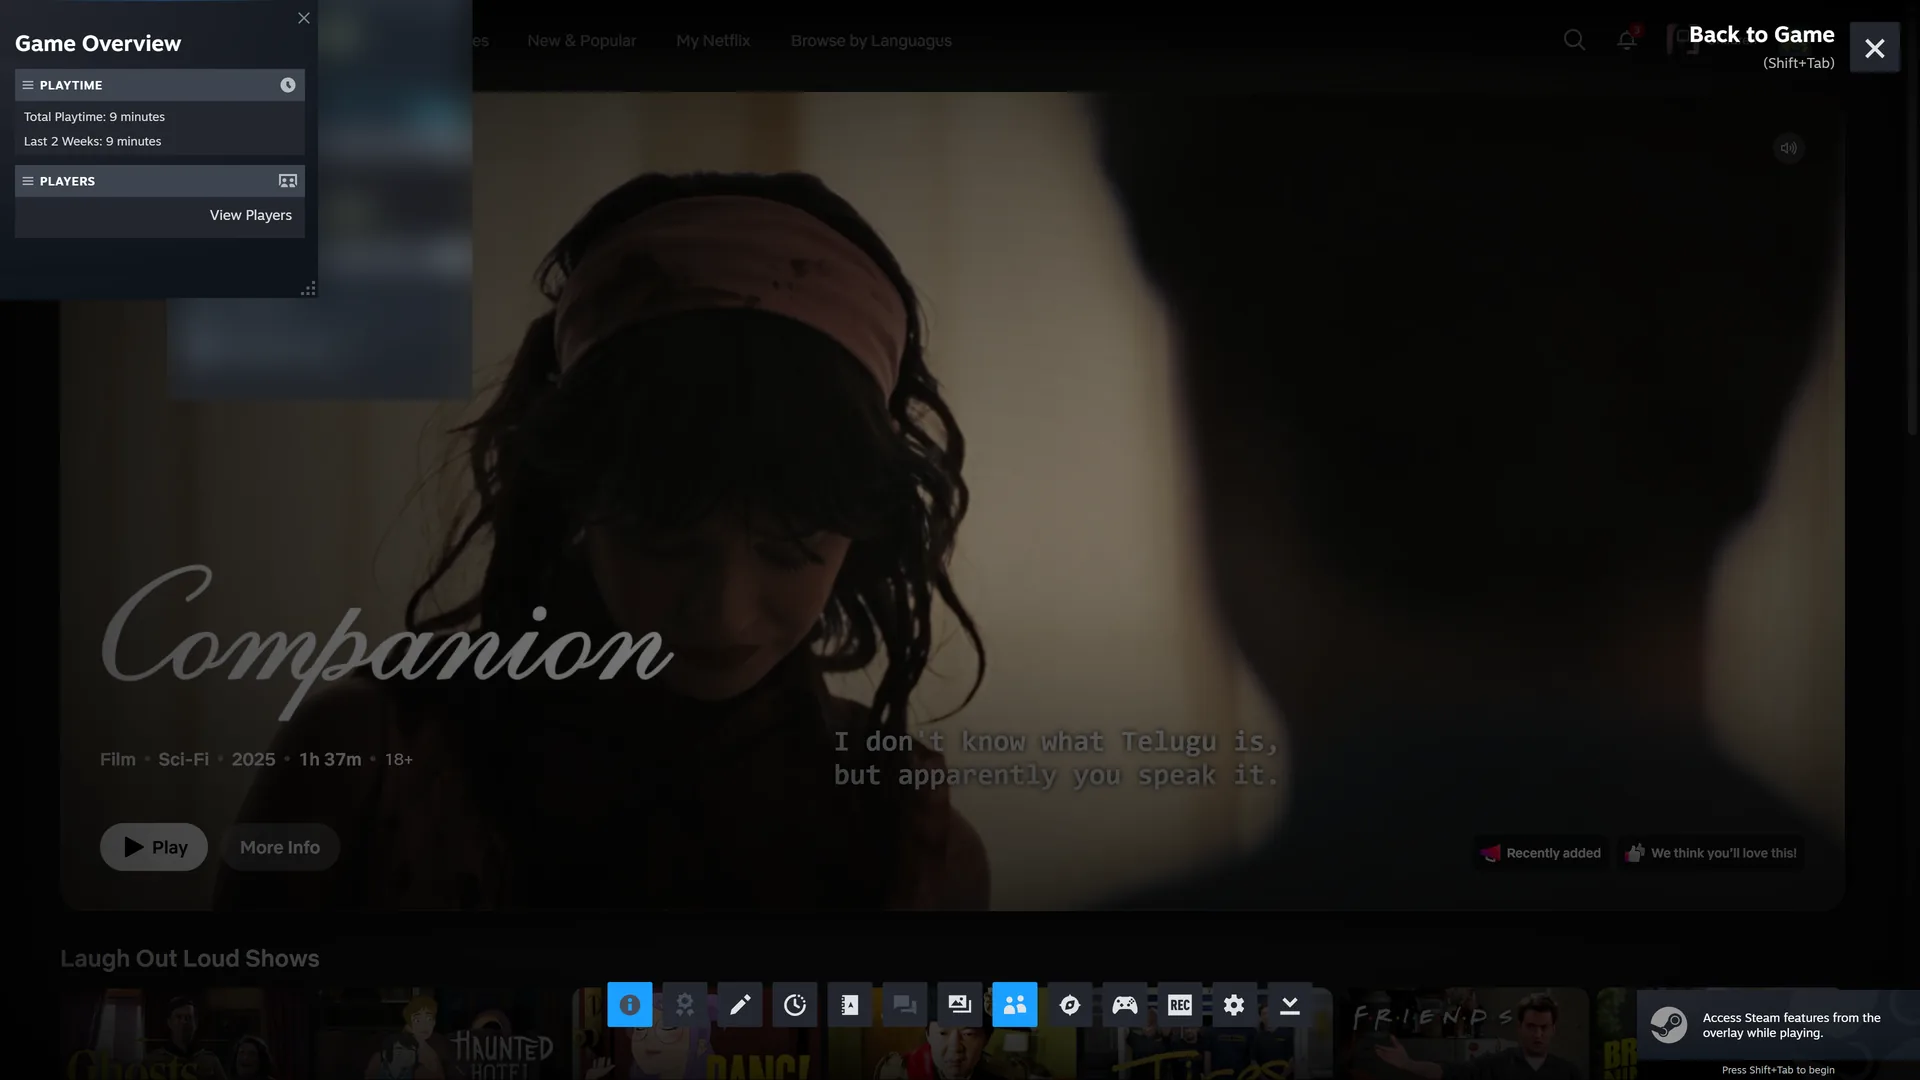Toggle the Game Overview info icon in overlay toolbar
Viewport: 1920px width, 1080px height.
pyautogui.click(x=630, y=1005)
